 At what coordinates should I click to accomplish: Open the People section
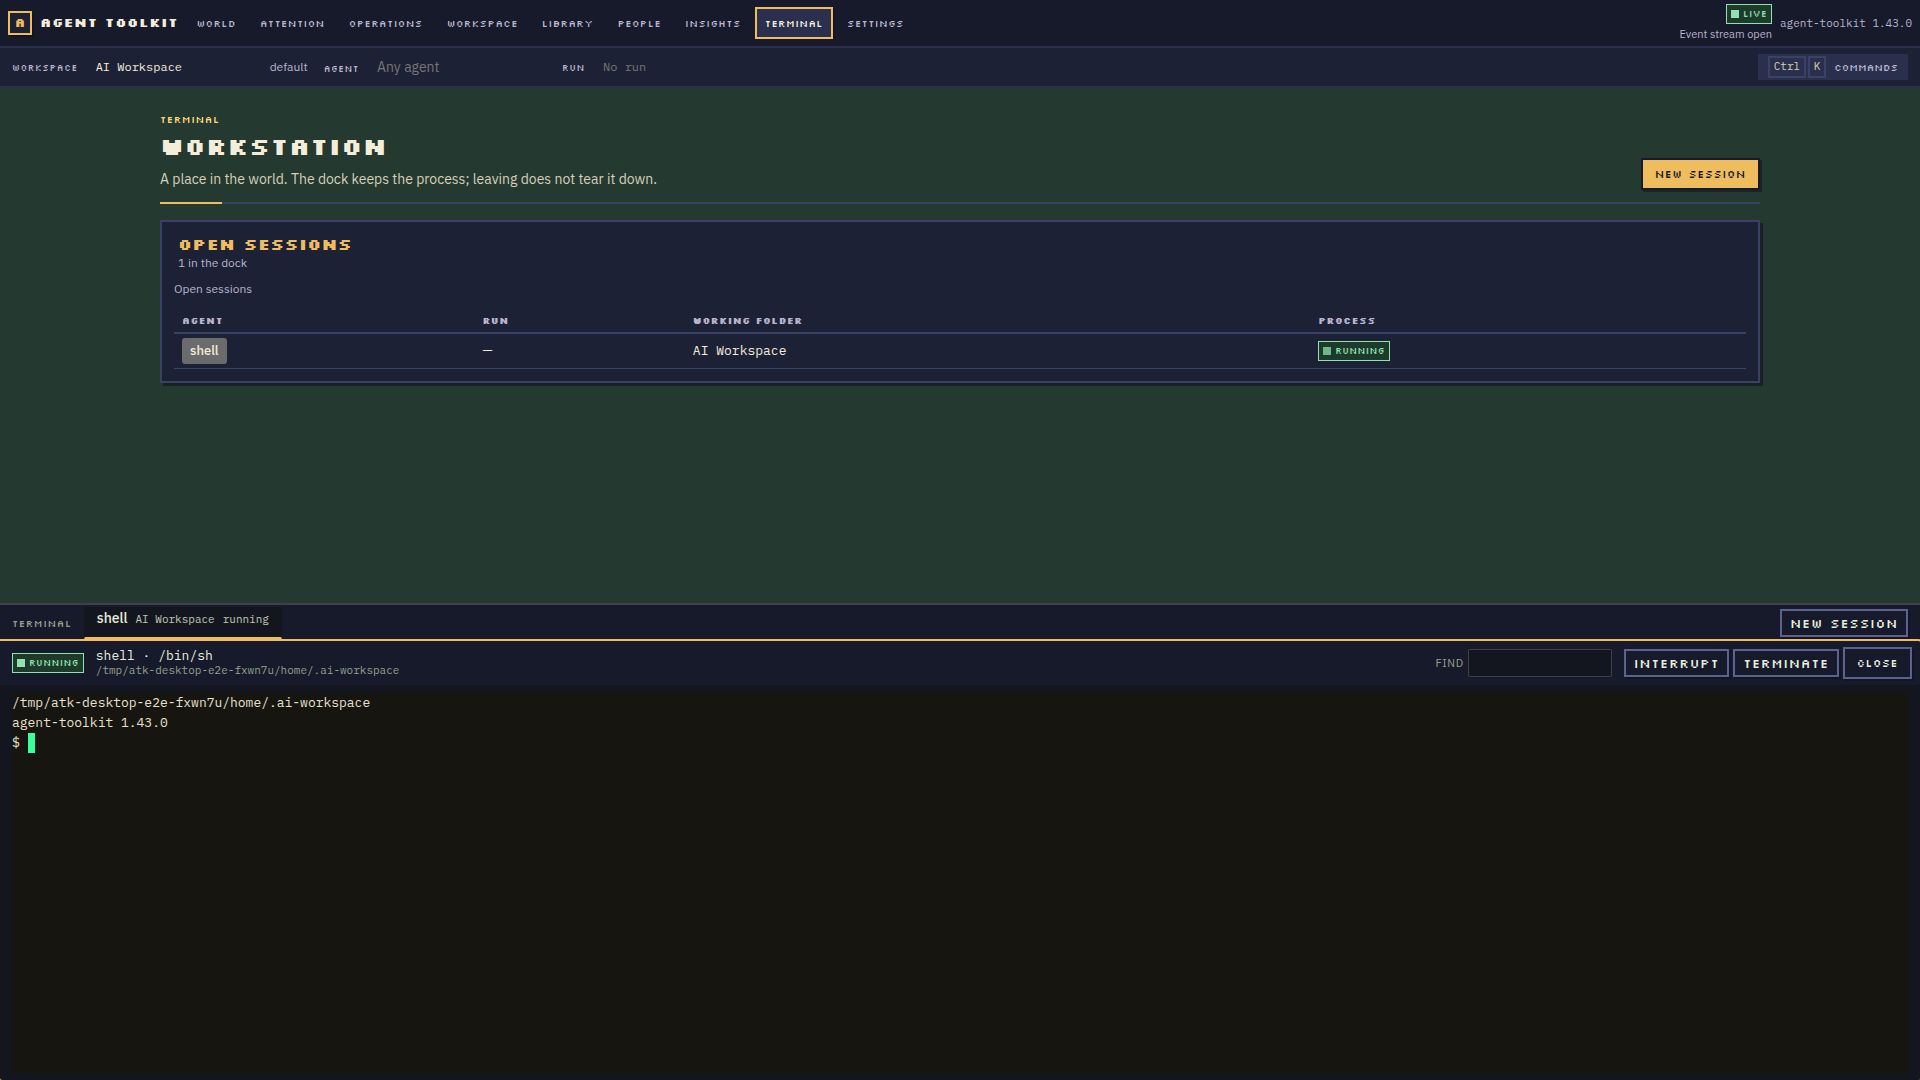(639, 24)
